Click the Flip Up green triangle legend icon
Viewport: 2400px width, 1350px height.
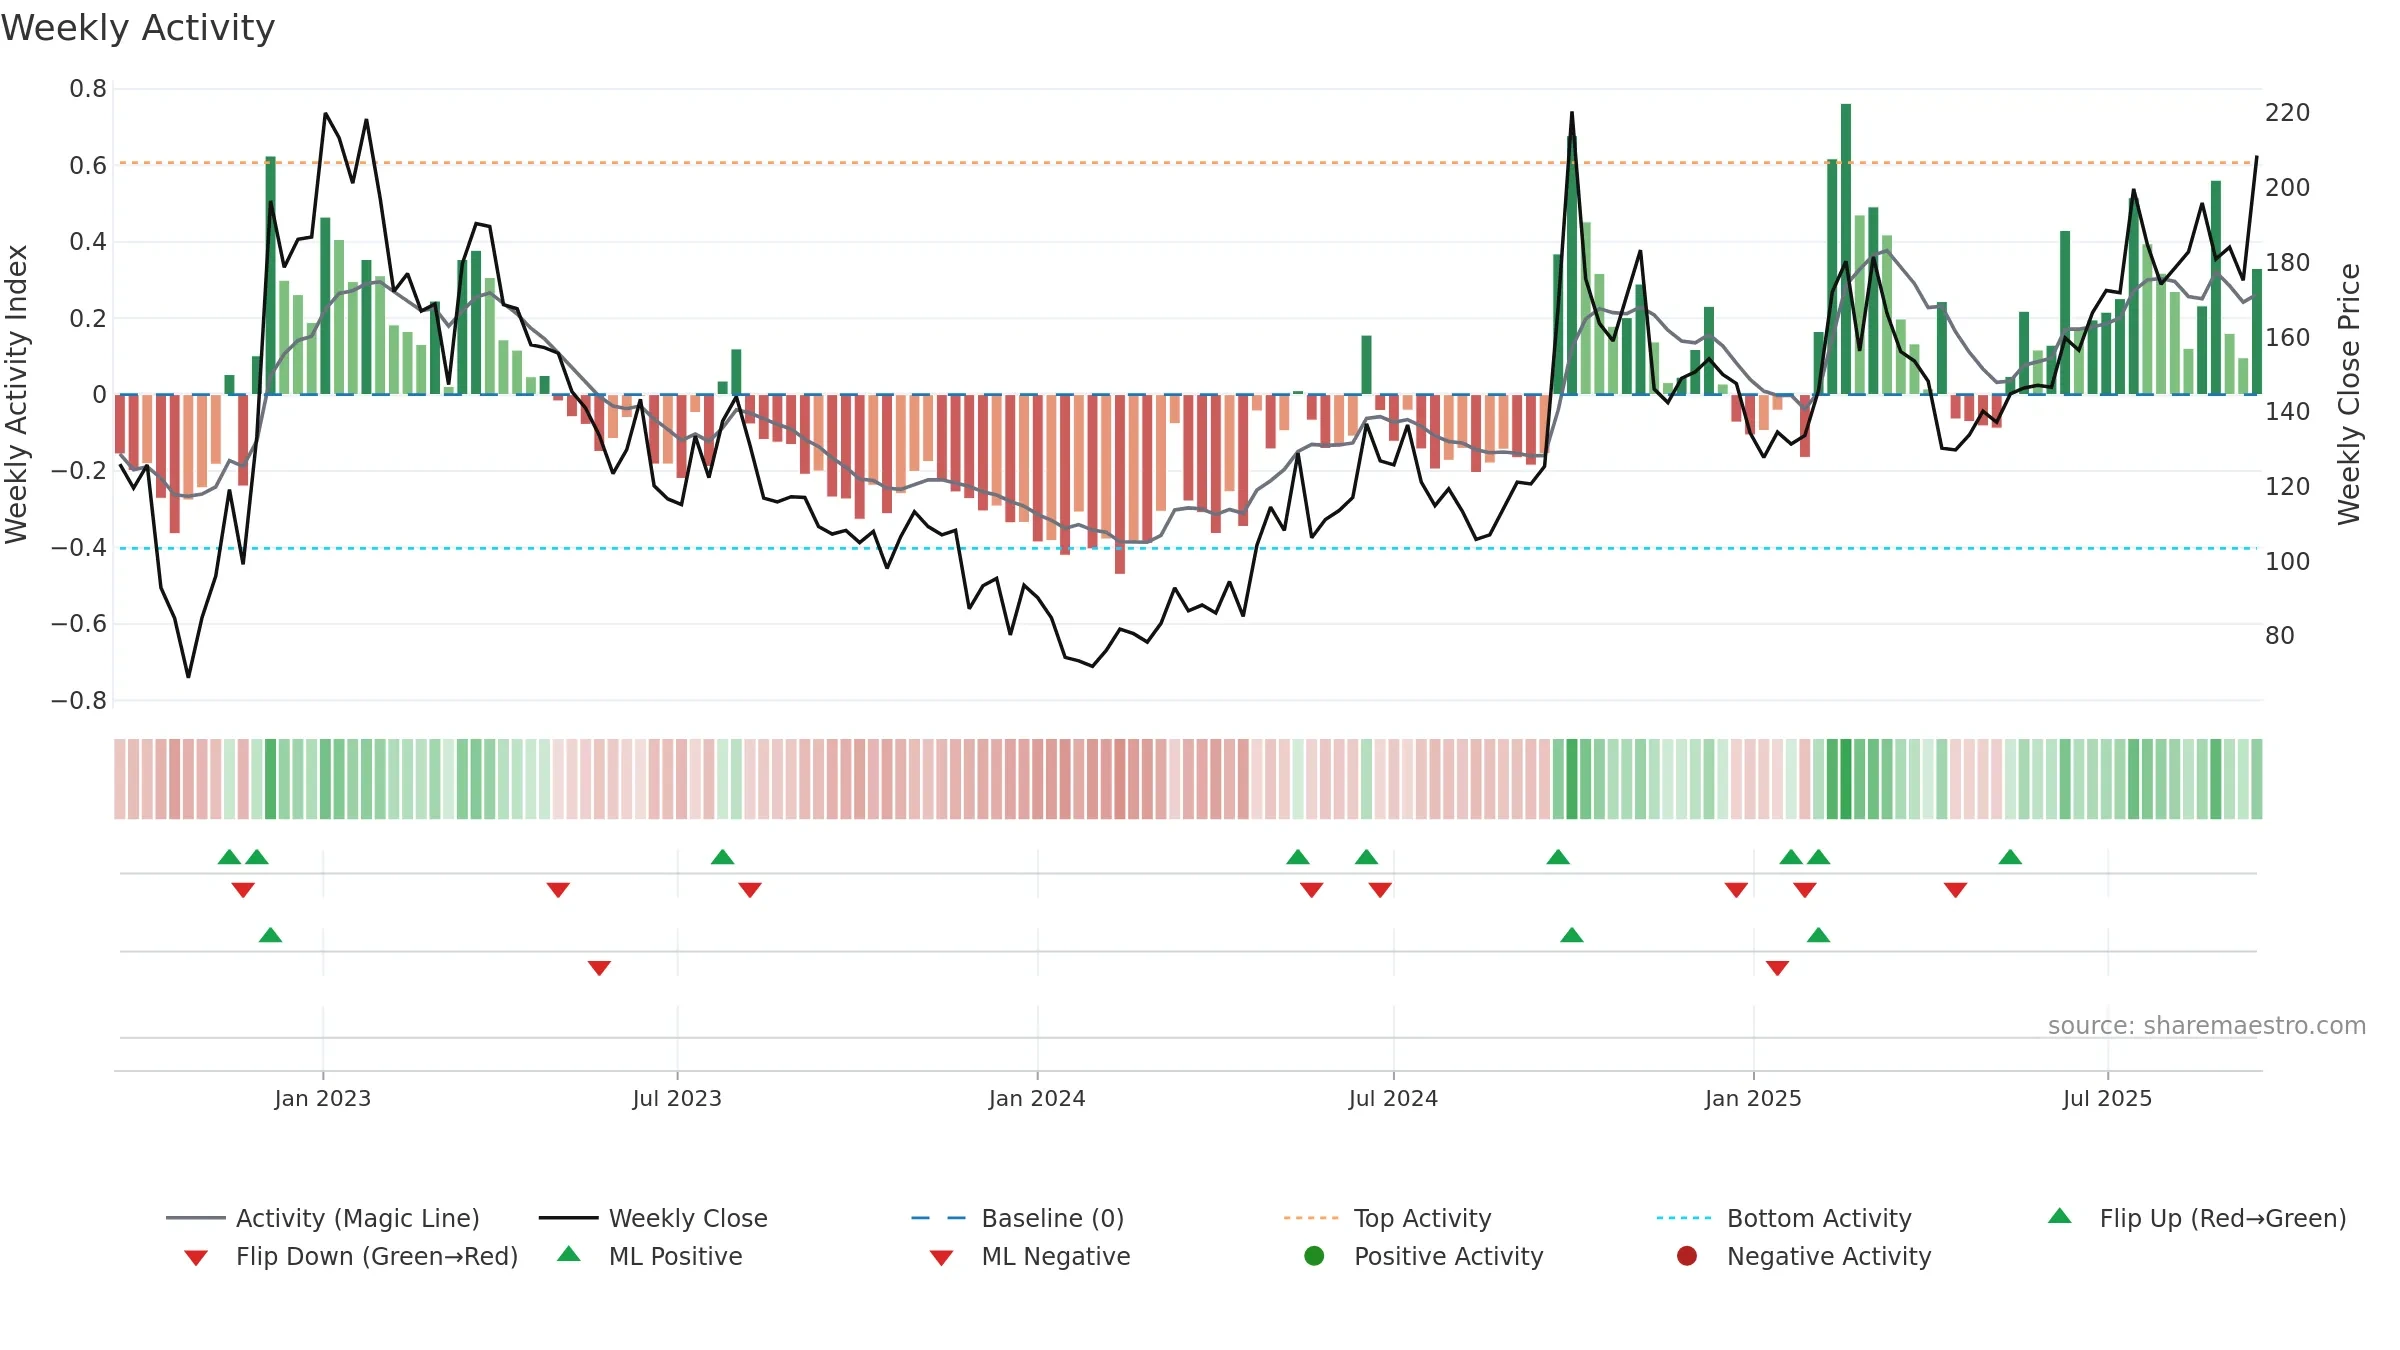point(2060,1216)
